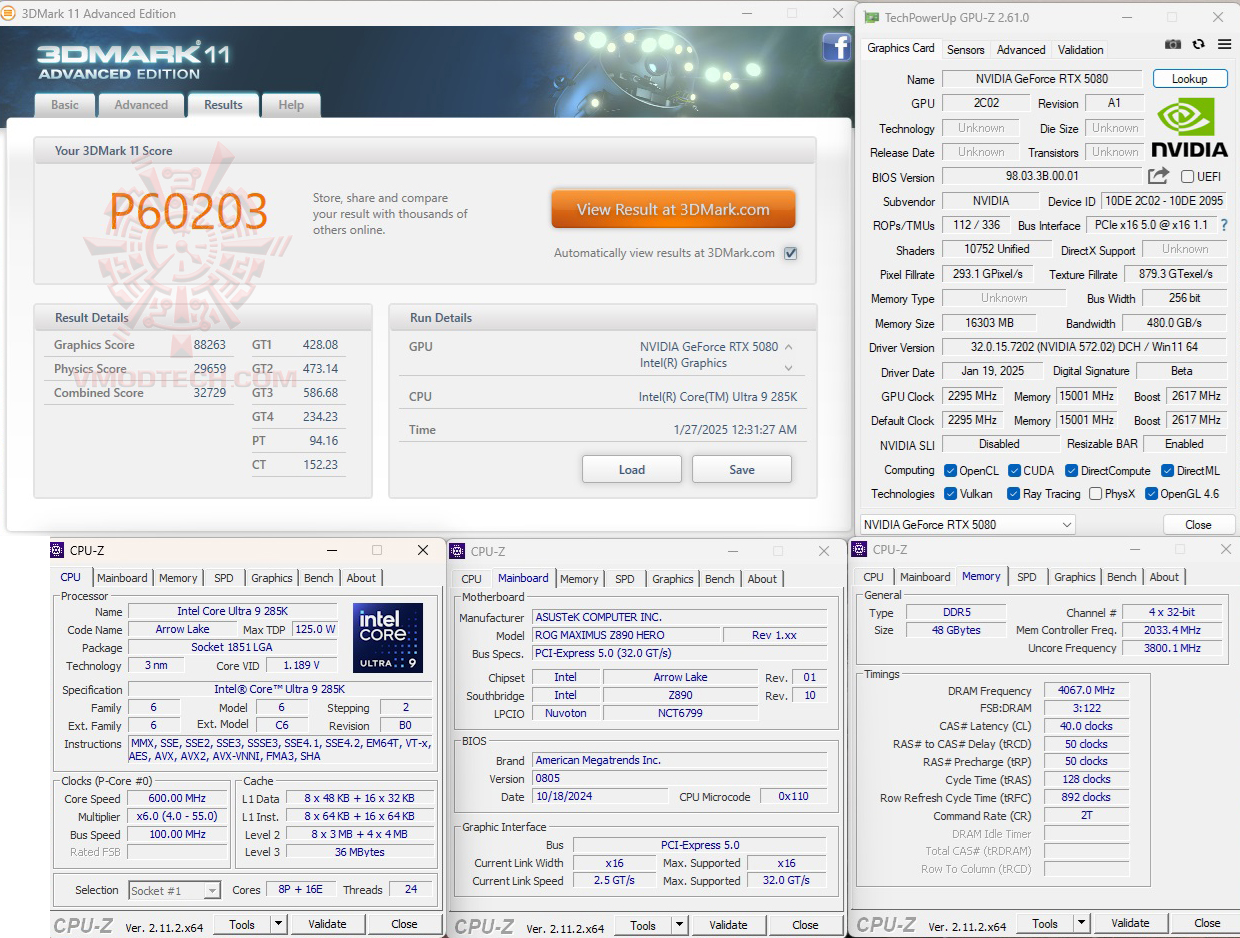Click the DRAM Frequency value field
Viewport: 1240px width, 938px height.
[x=1086, y=690]
